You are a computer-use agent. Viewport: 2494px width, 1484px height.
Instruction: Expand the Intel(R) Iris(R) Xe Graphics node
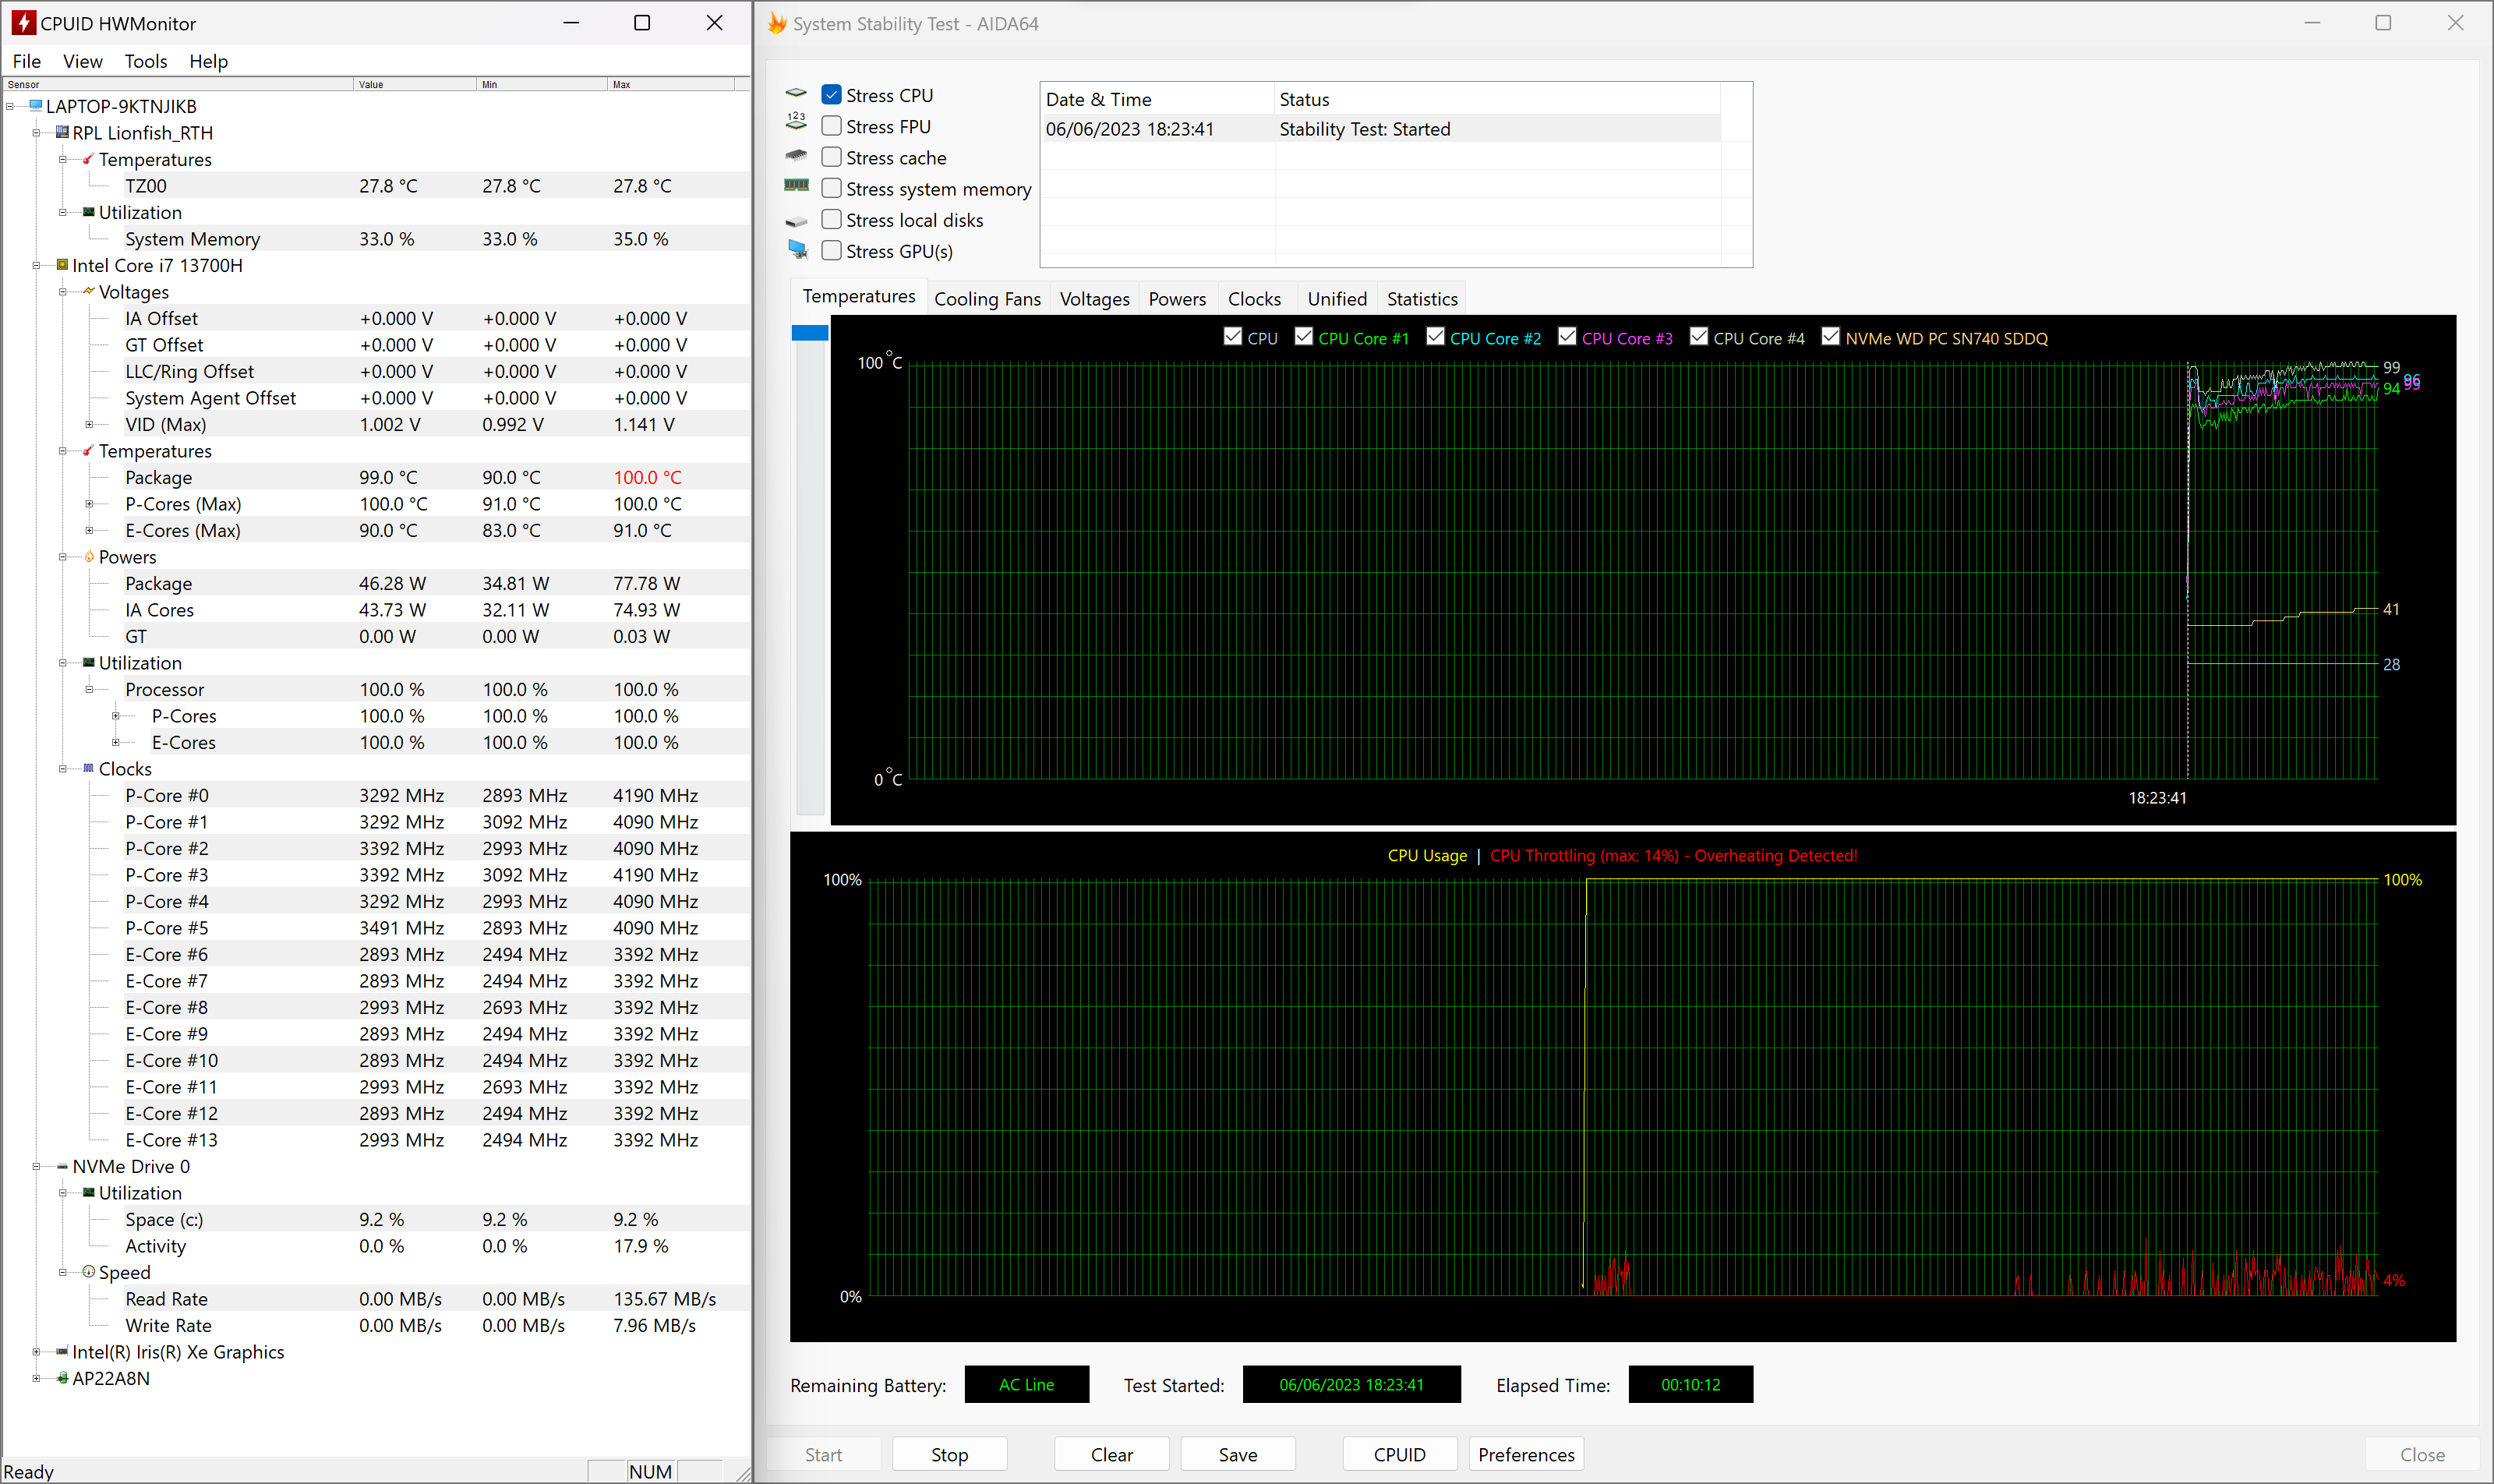pyautogui.click(x=36, y=1352)
